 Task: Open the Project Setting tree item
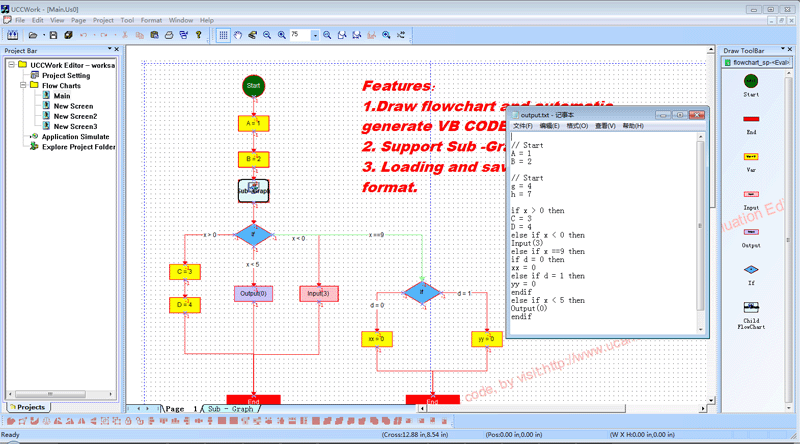point(65,76)
